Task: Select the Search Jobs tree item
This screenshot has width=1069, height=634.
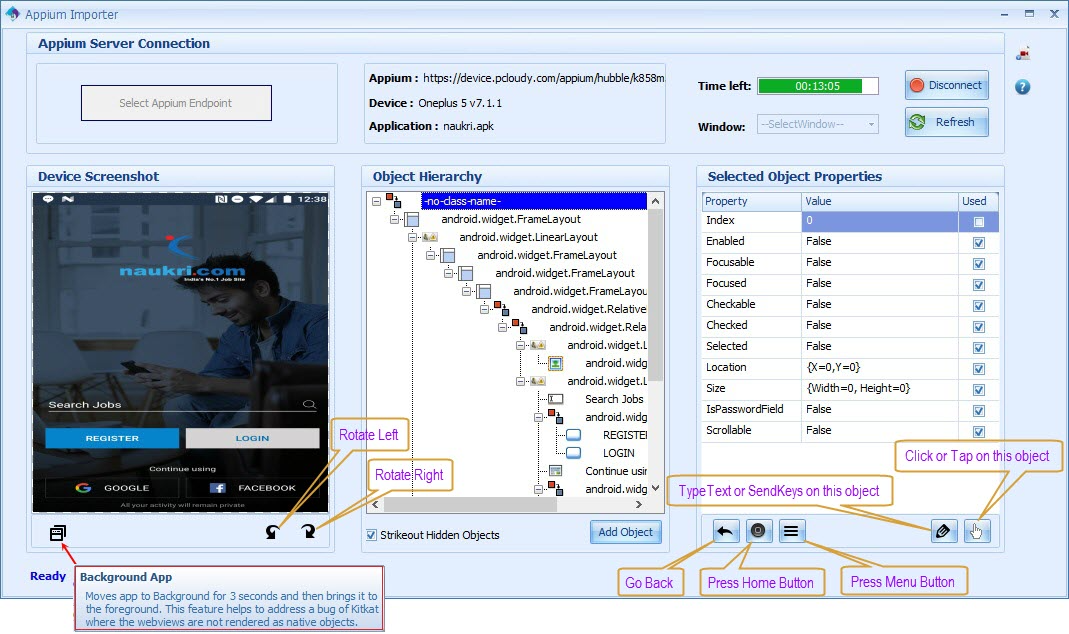Action: coord(614,399)
